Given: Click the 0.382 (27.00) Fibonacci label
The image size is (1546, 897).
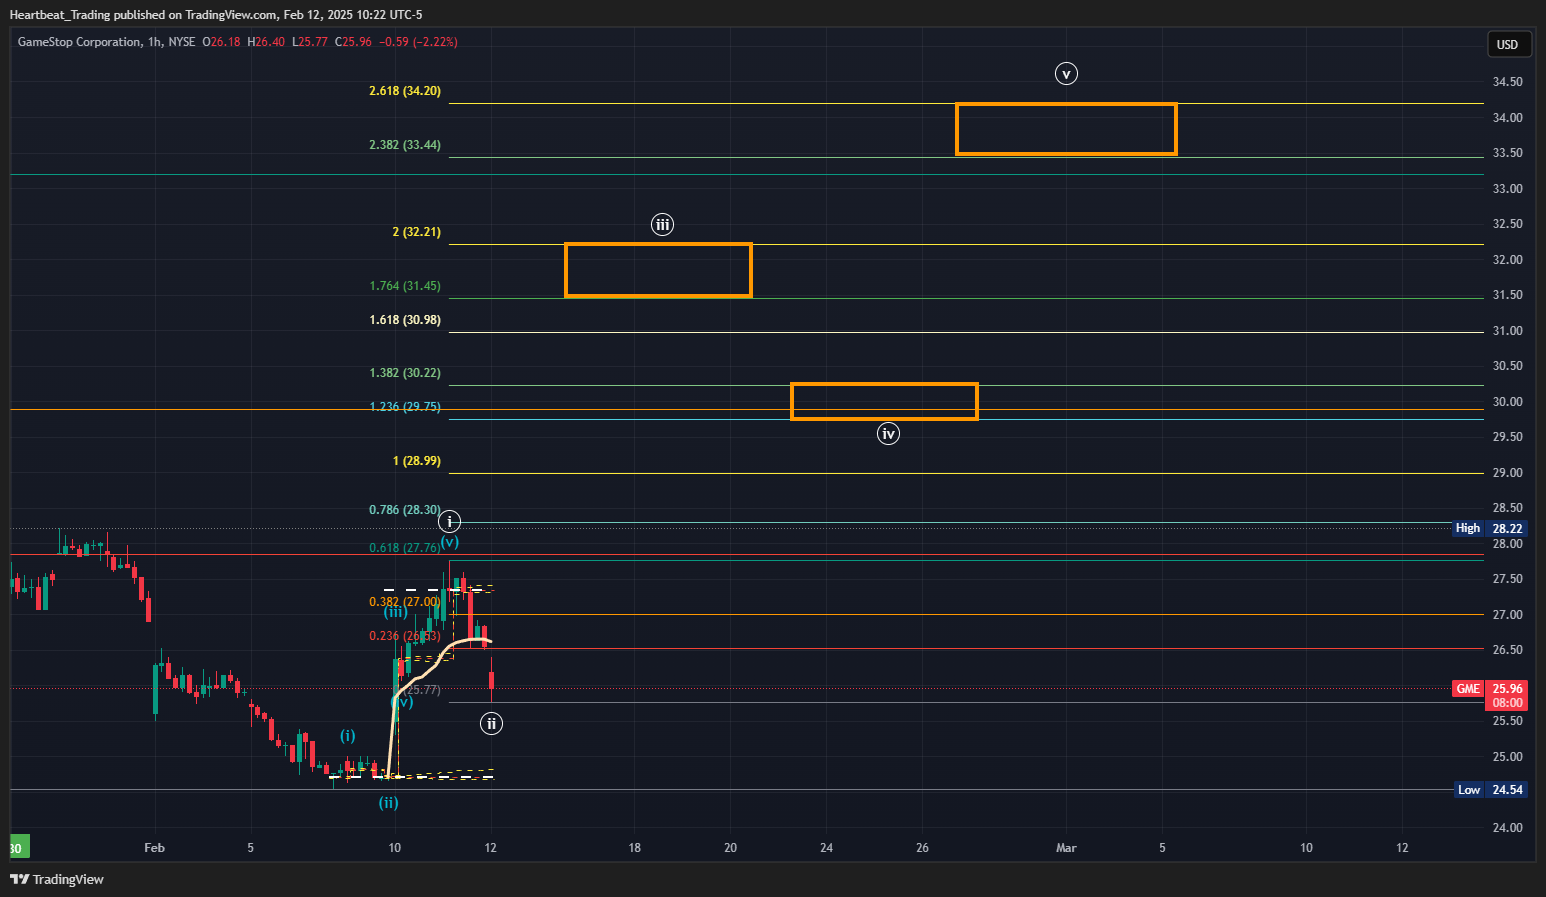Looking at the screenshot, I should (x=405, y=602).
